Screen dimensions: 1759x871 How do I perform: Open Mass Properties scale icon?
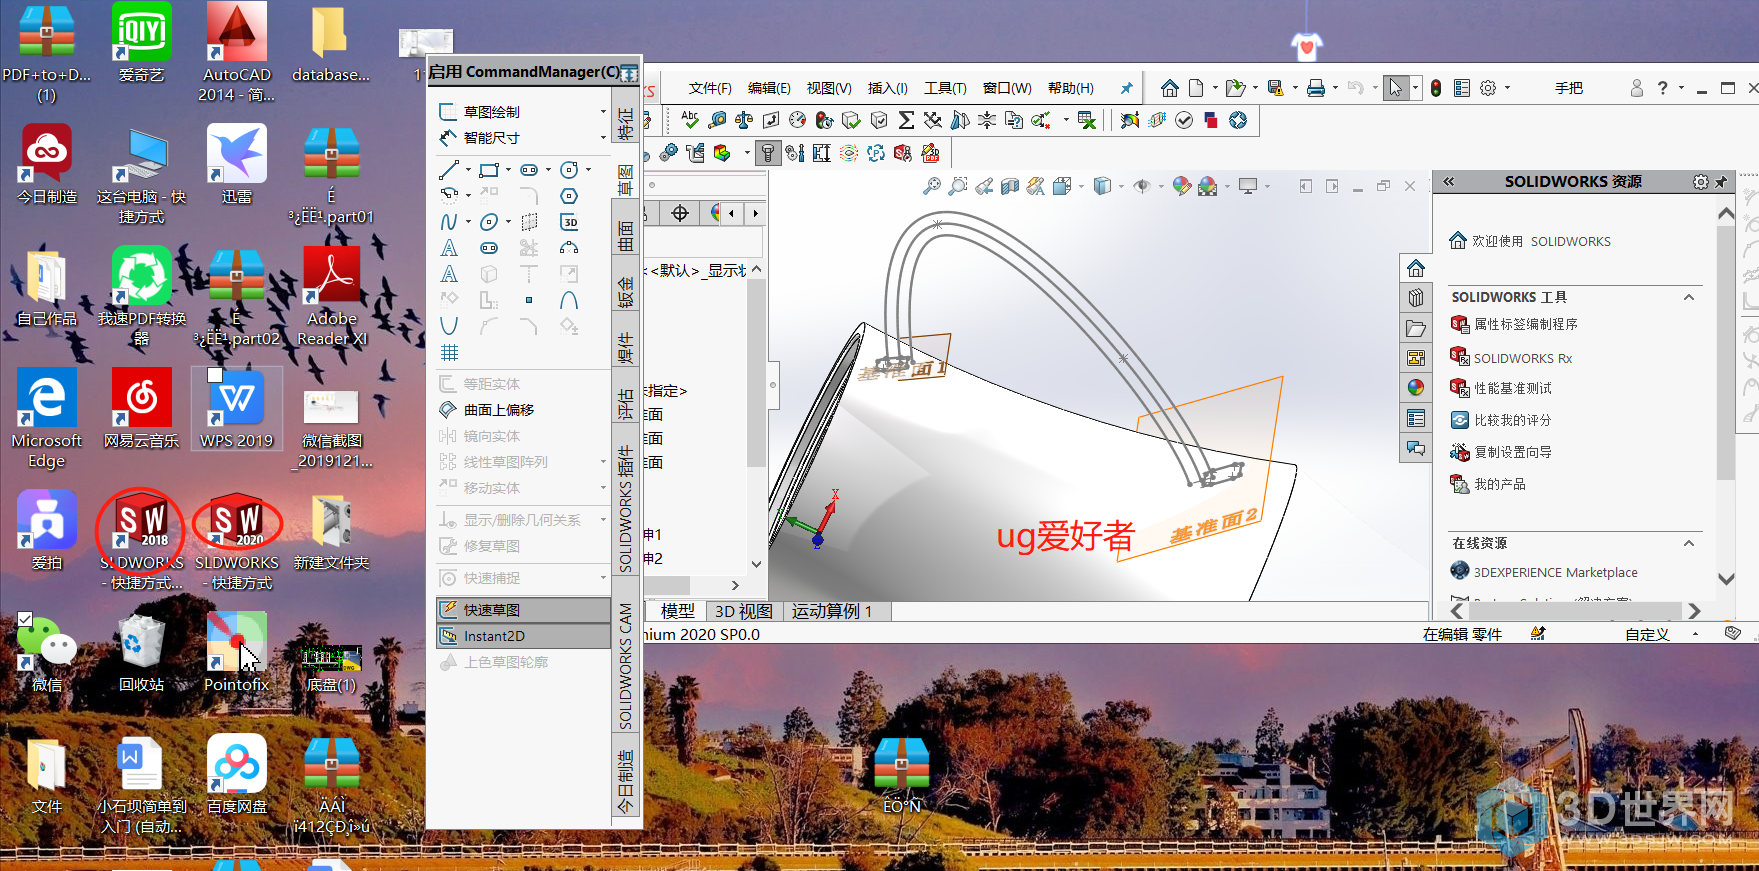click(744, 120)
